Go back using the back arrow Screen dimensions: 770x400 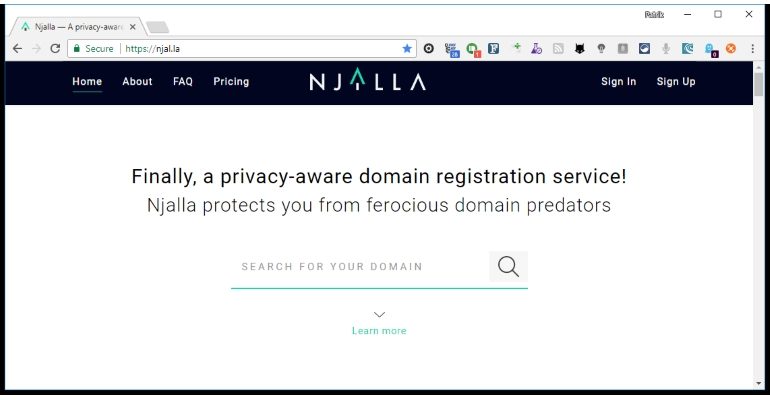pyautogui.click(x=17, y=48)
